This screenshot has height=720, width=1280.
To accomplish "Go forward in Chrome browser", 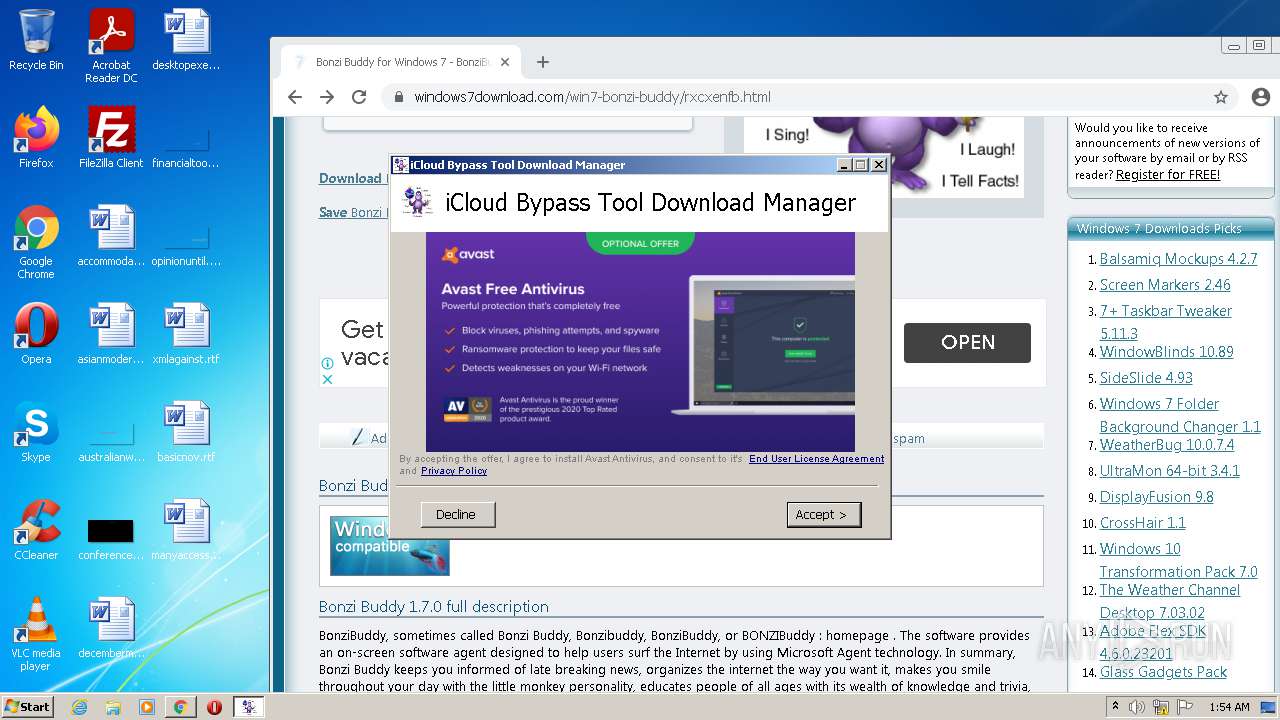I will pos(327,97).
